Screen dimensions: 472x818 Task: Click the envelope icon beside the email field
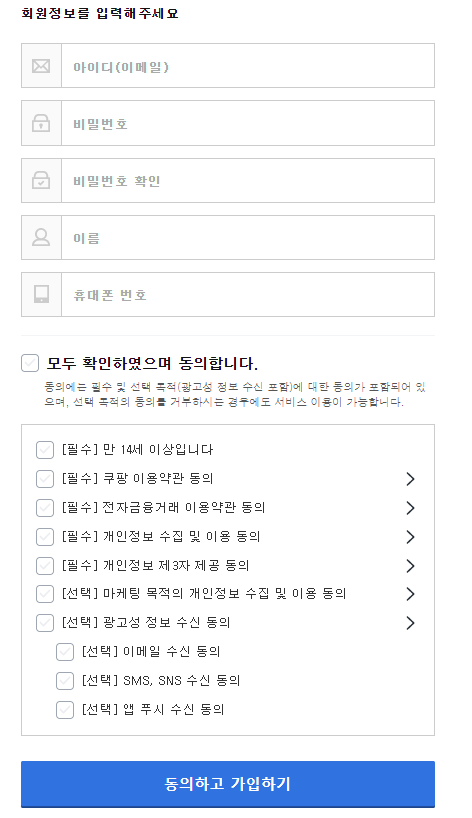pyautogui.click(x=41, y=66)
